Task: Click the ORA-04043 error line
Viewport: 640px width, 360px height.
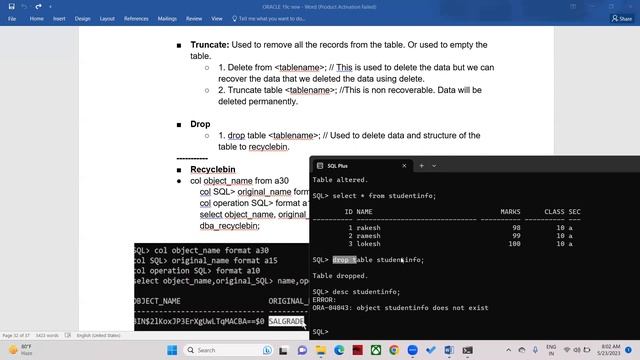Action: click(400, 308)
